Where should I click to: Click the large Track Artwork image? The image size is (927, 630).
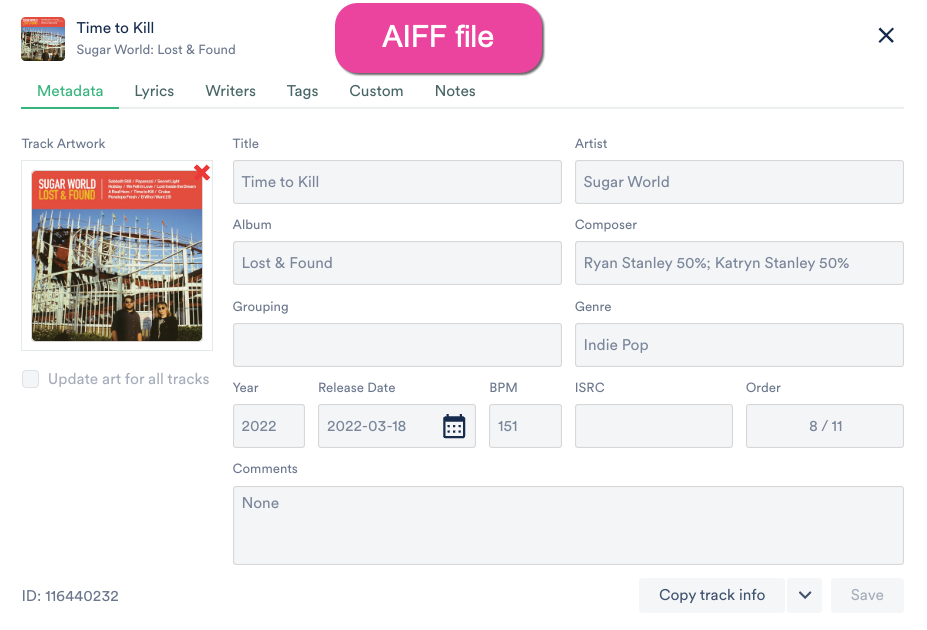117,255
